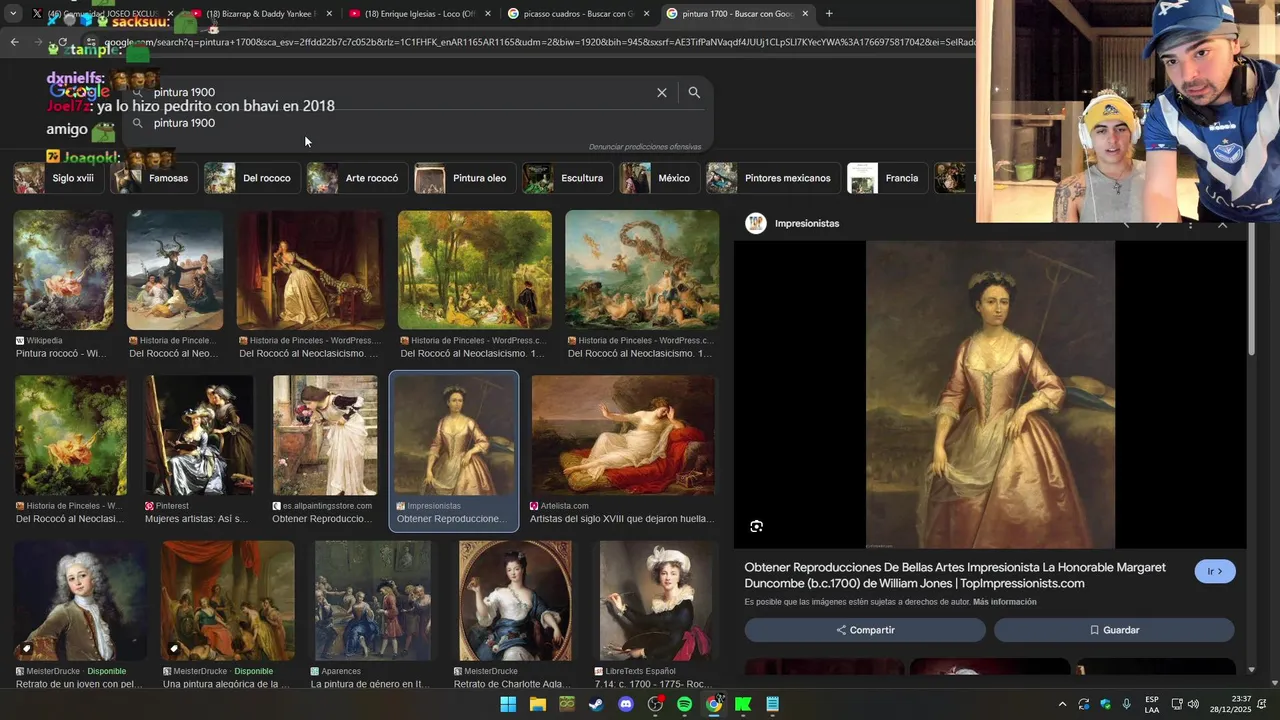The width and height of the screenshot is (1280, 720).
Task: Open 'Una pintura alegórica' MeisterDrucke result
Action: [x=228, y=600]
